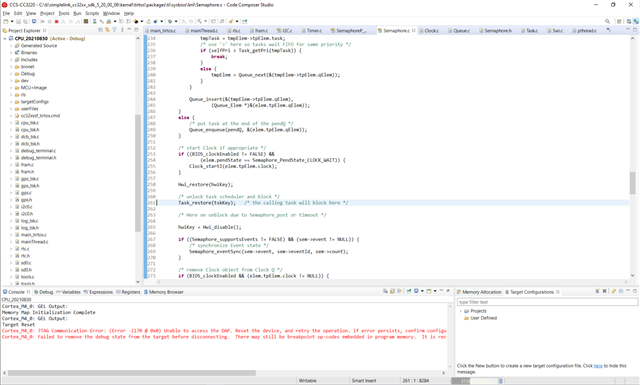Click the type filter text field

[x=547, y=302]
